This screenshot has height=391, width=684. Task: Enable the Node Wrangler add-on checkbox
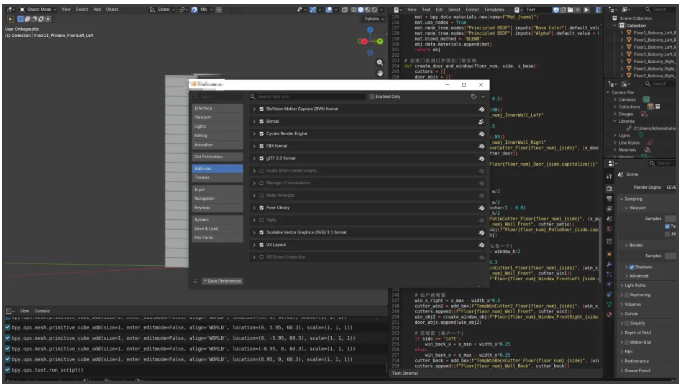(262, 196)
